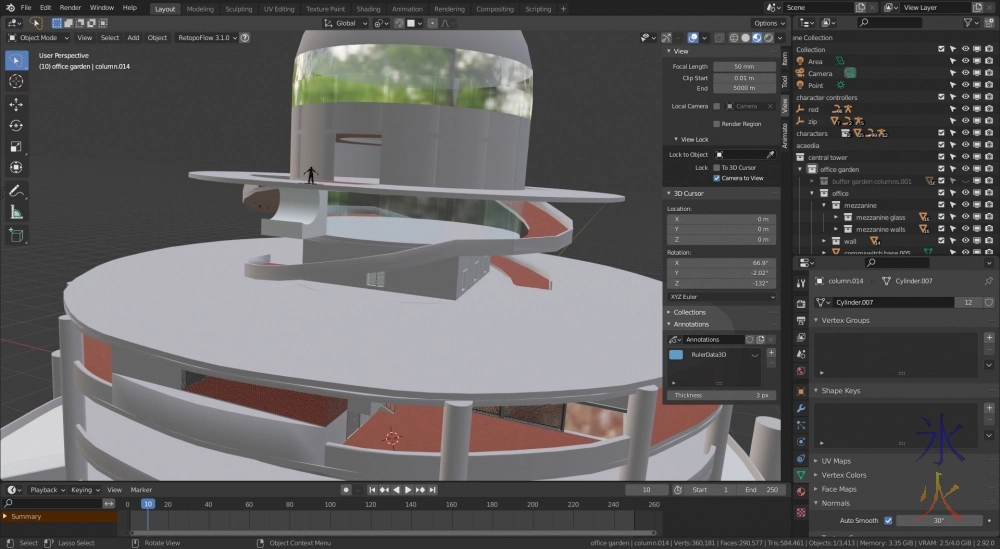Open the Material properties tab icon
Screen dimensions: 1000x549
pos(801,491)
